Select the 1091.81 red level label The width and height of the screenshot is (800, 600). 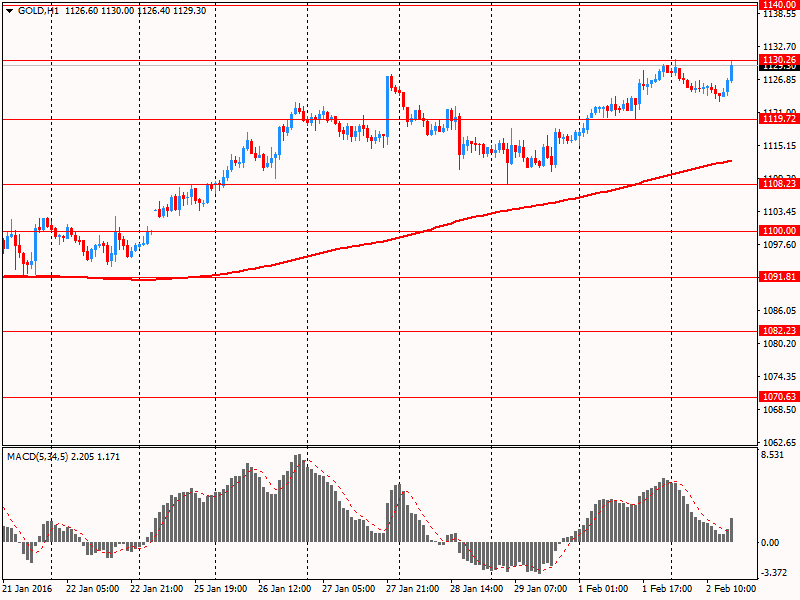tap(779, 277)
